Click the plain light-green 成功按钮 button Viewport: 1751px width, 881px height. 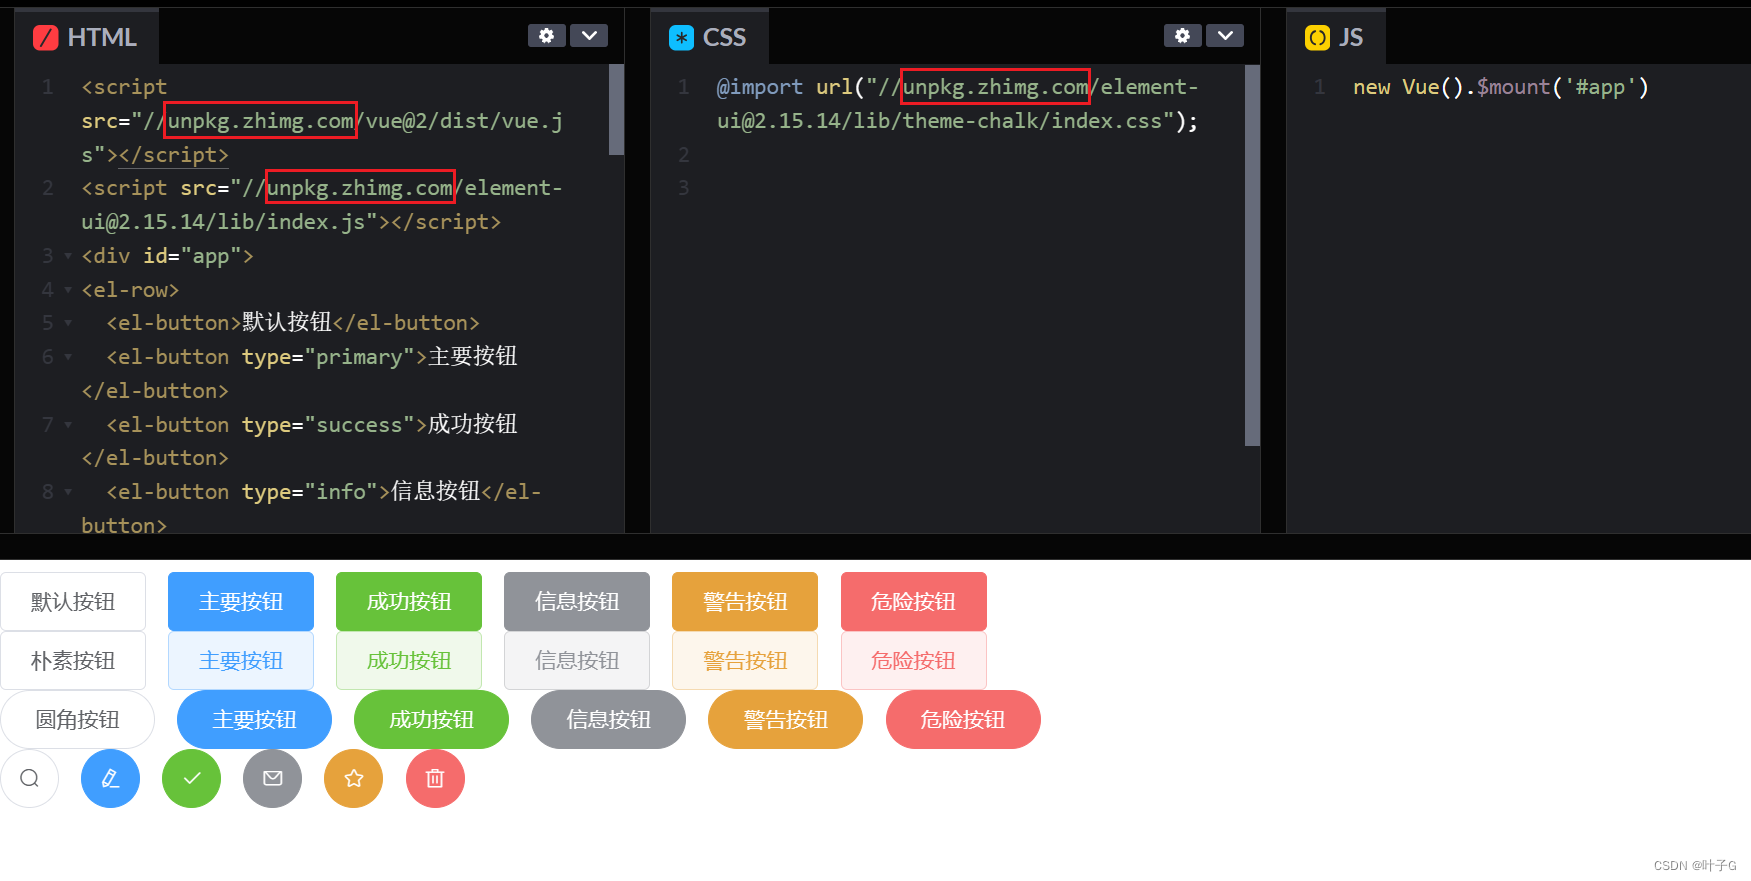tap(409, 660)
